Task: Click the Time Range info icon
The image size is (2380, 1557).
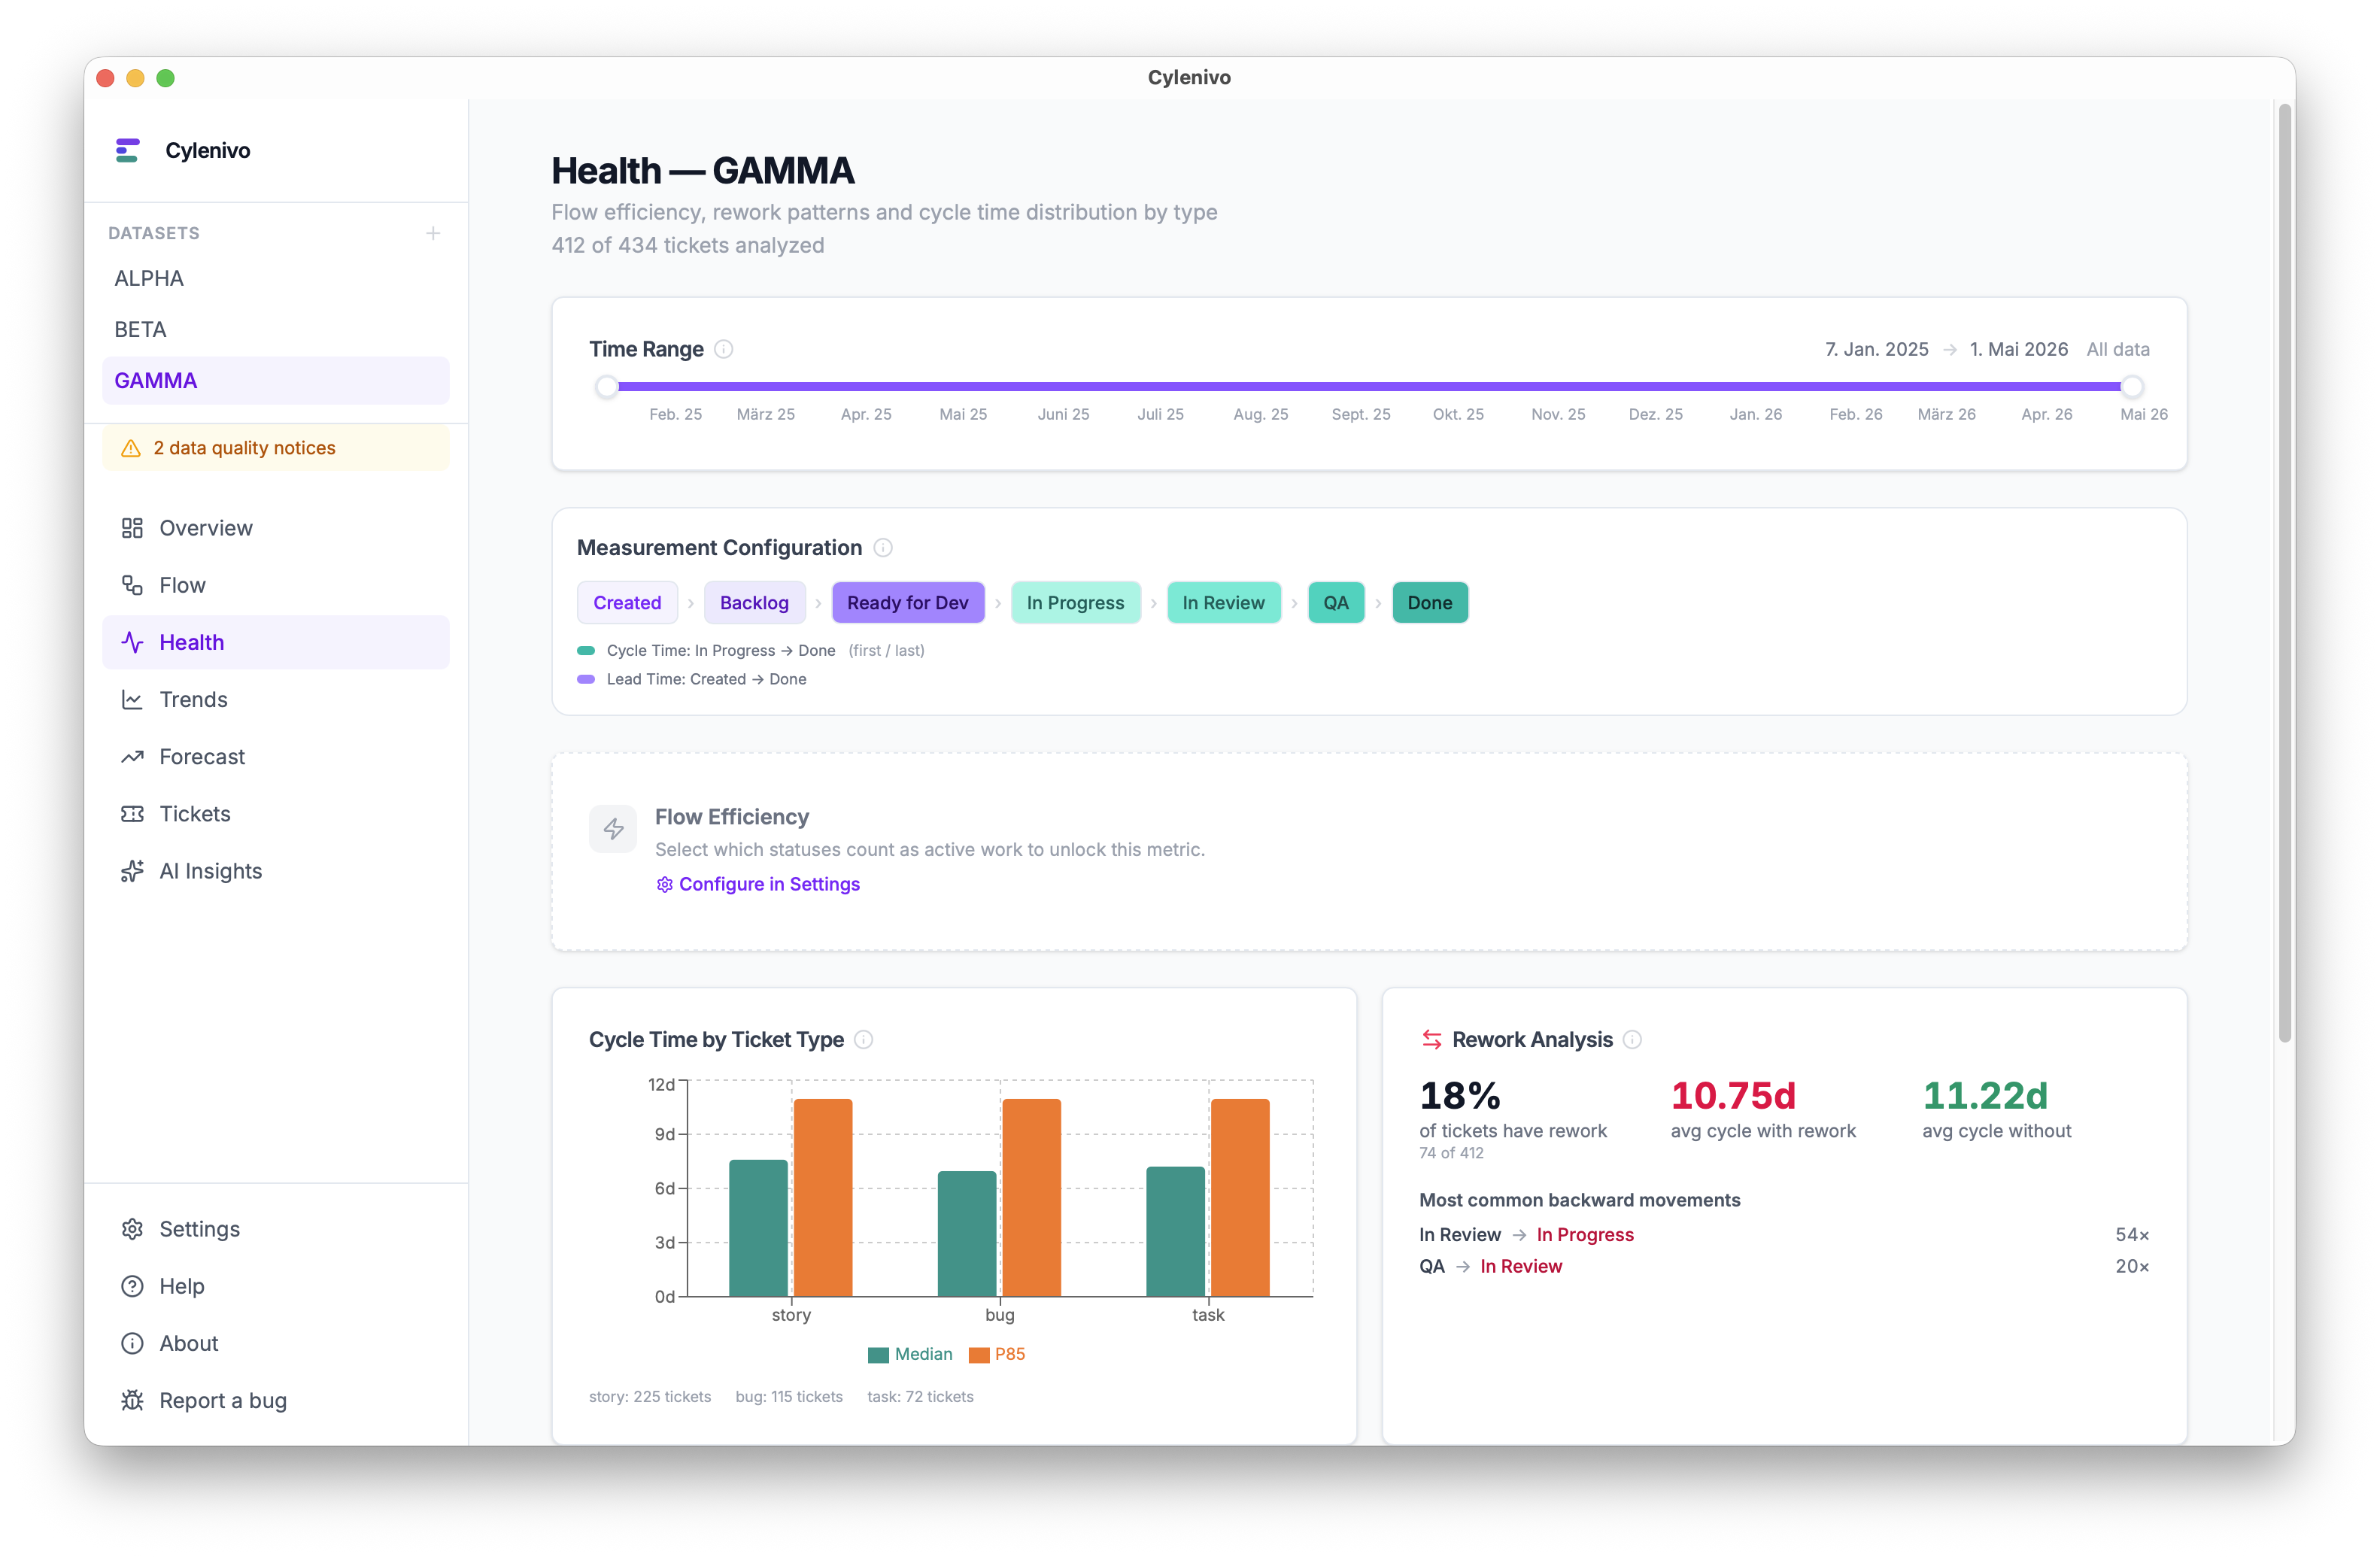Action: point(724,349)
